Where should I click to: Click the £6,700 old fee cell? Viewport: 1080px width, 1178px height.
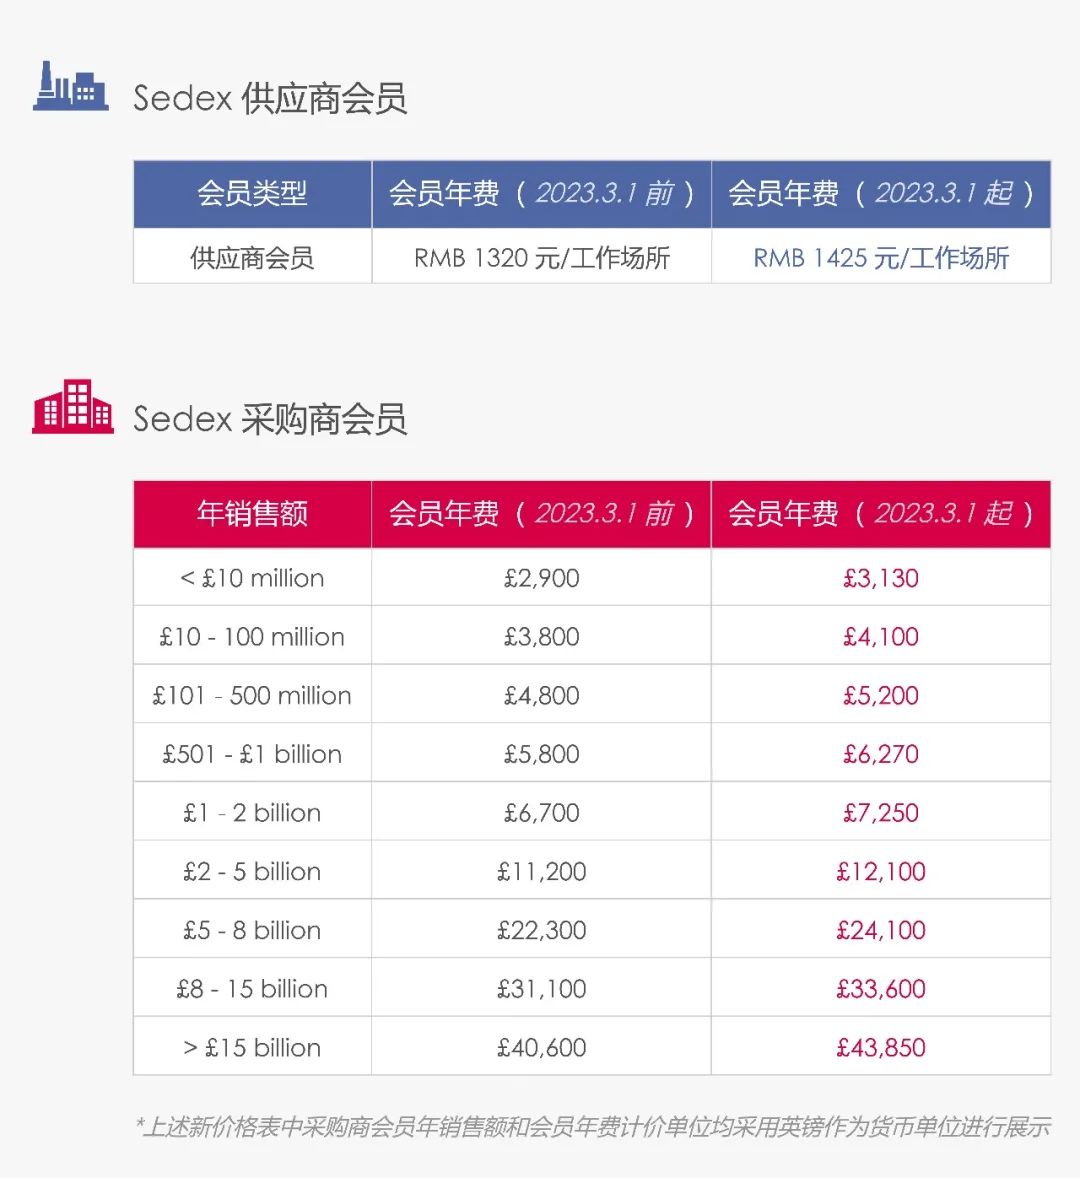pyautogui.click(x=541, y=813)
